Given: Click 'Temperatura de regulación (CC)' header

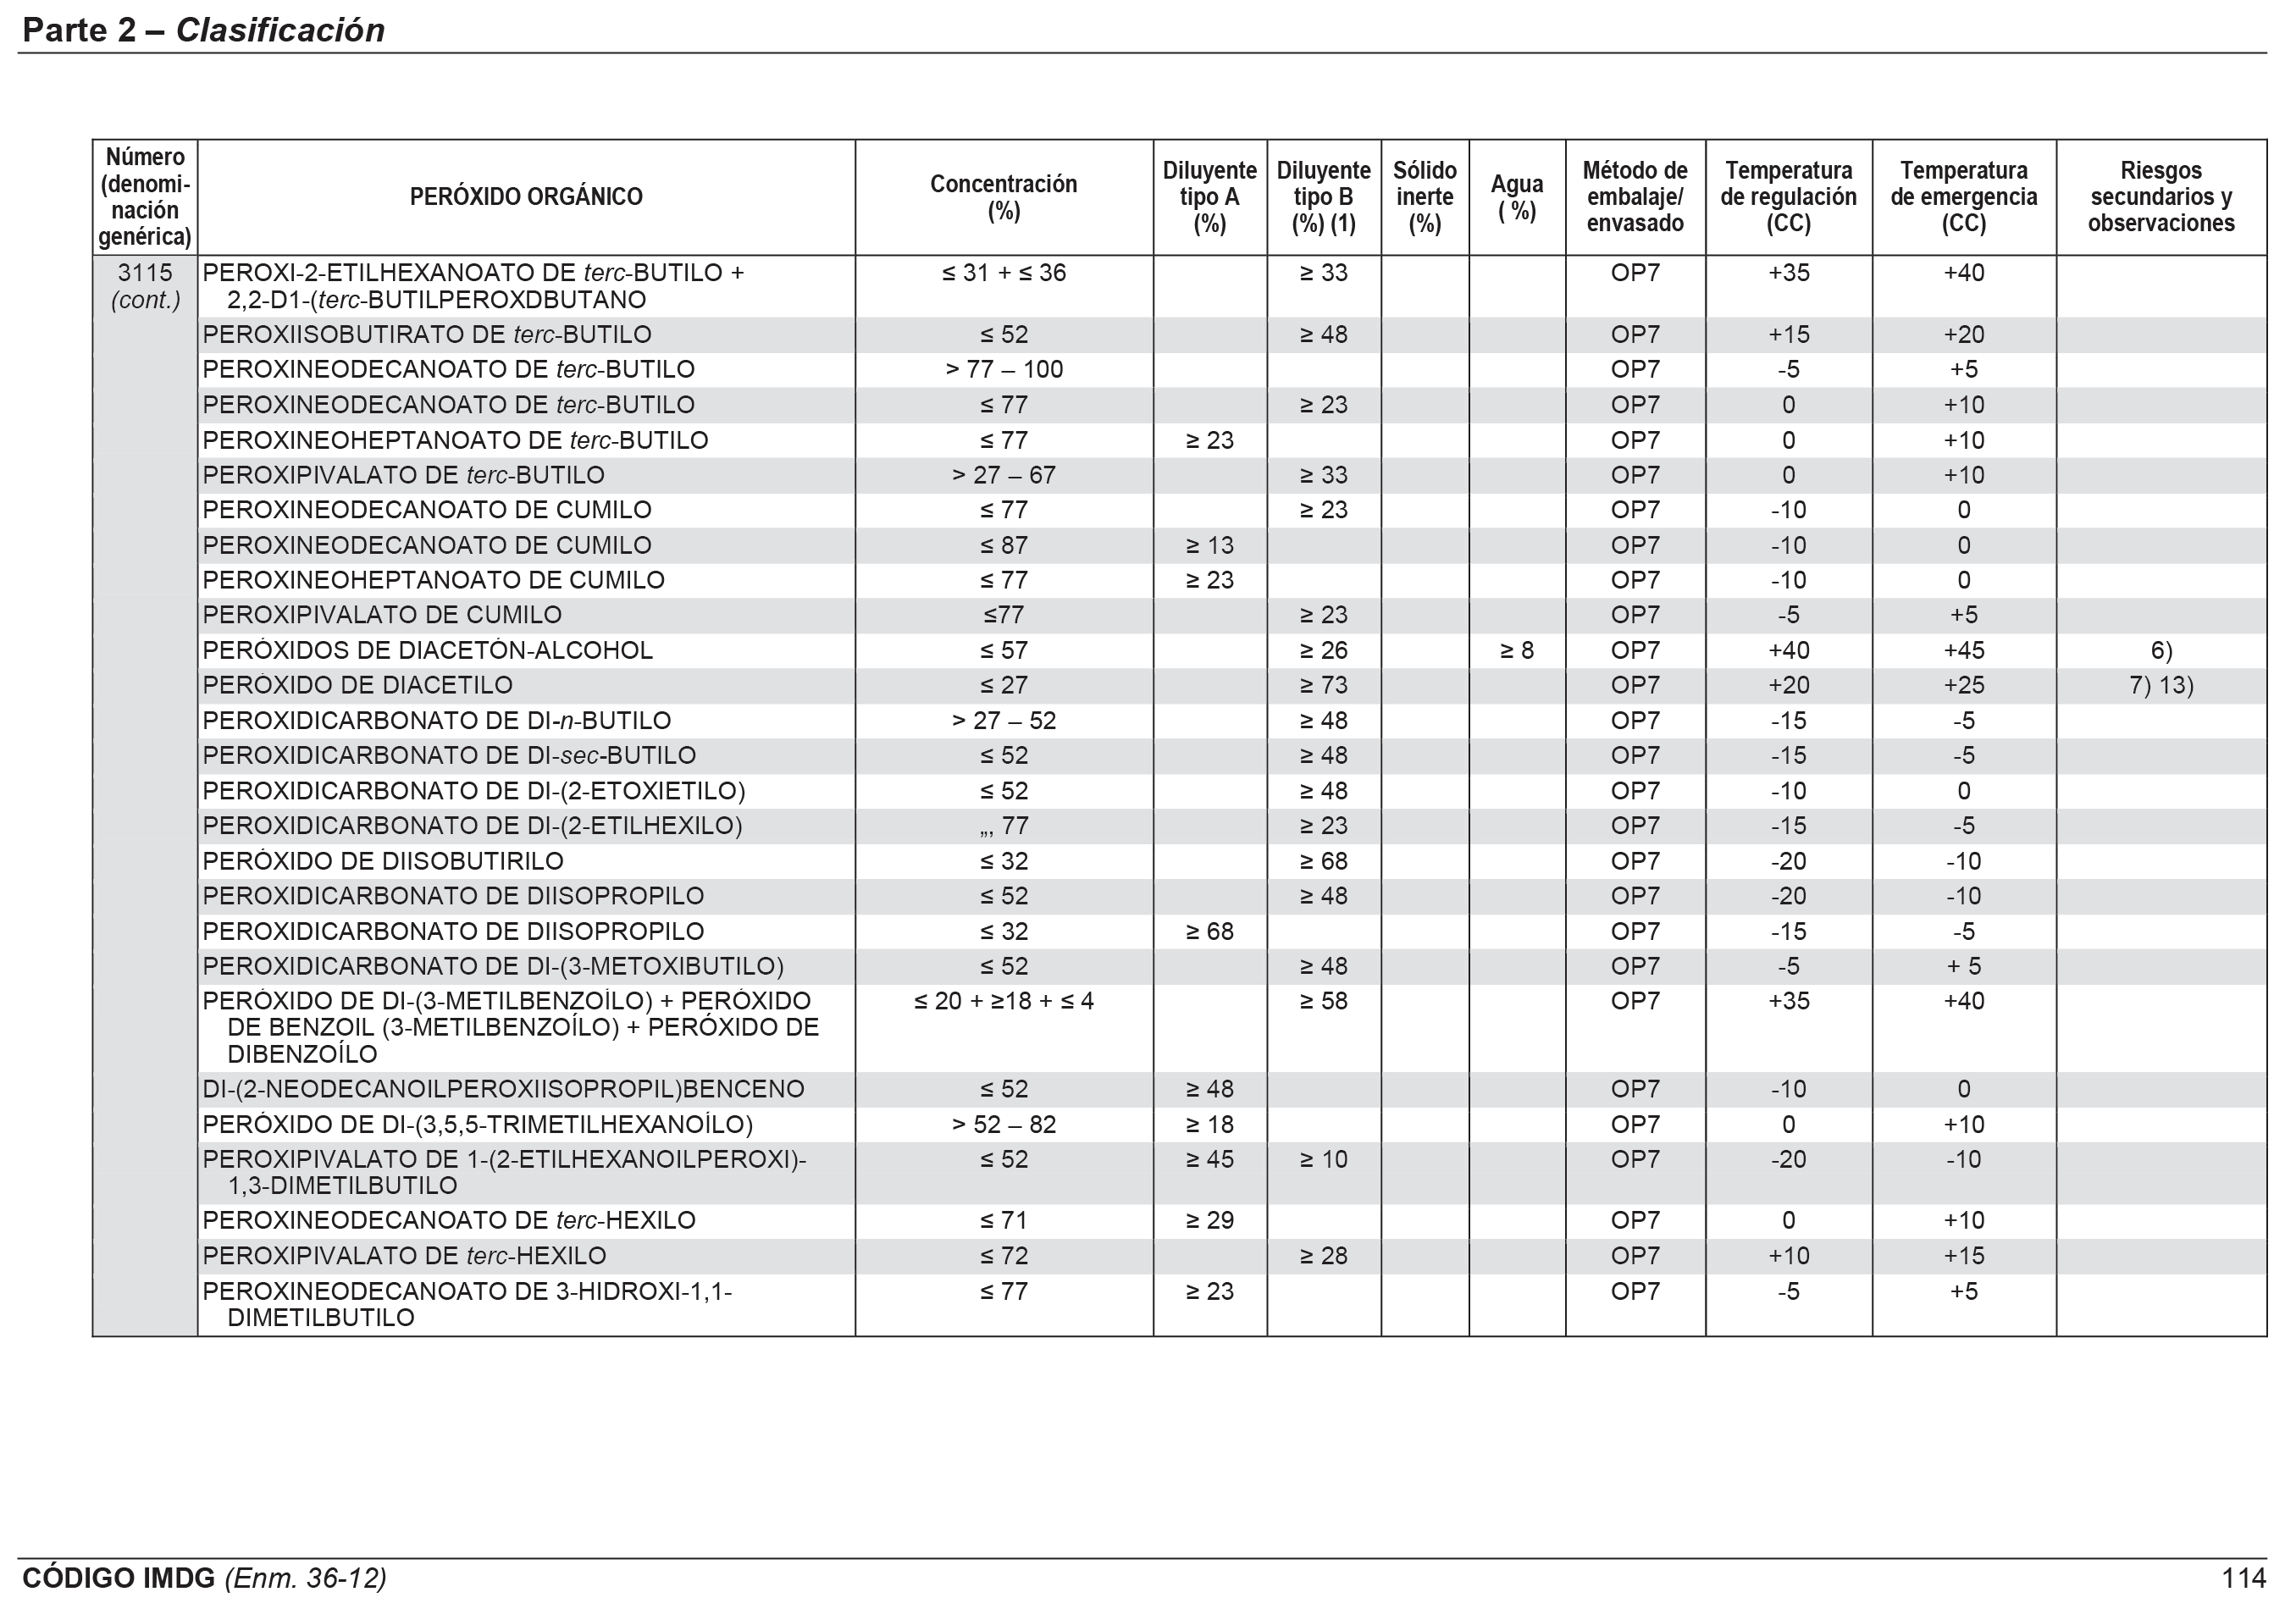Looking at the screenshot, I should point(1789,197).
